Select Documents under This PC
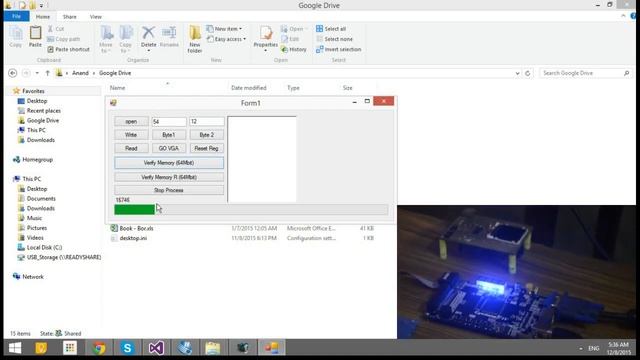The width and height of the screenshot is (640, 360). [41, 199]
